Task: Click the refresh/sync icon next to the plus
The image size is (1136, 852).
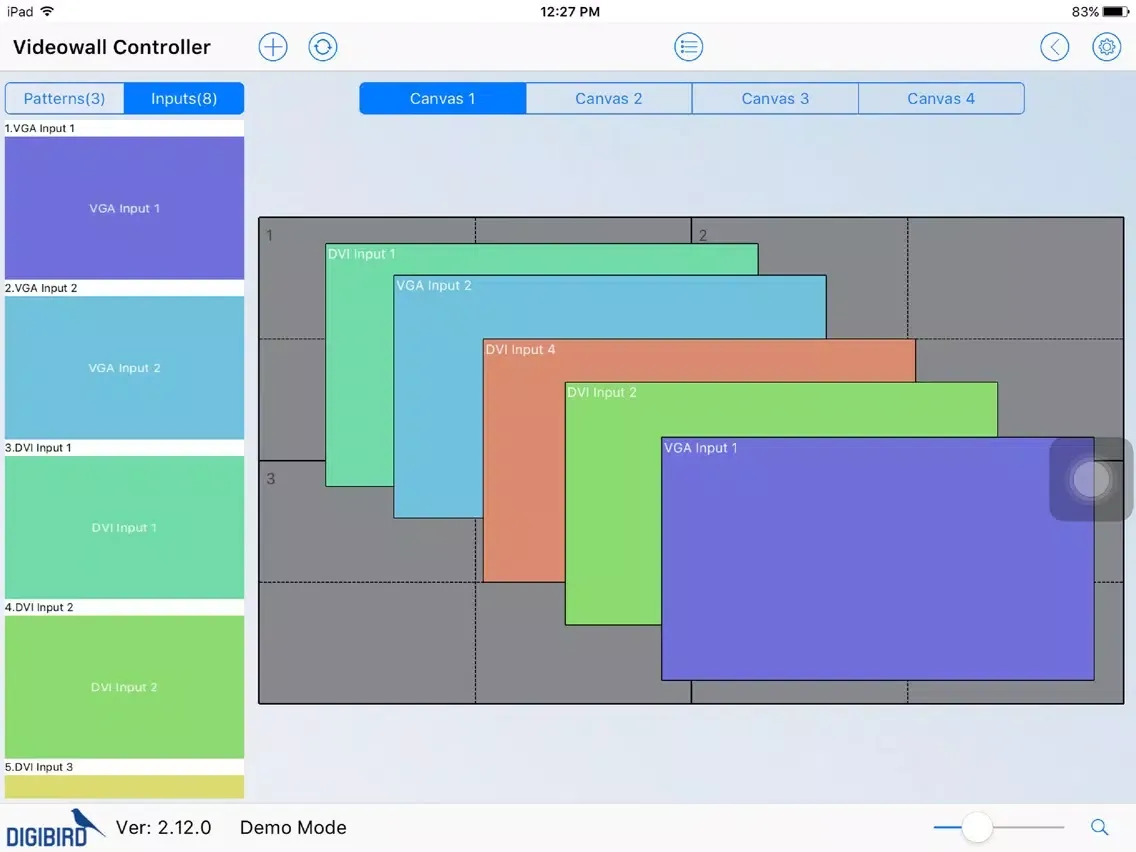Action: [x=322, y=46]
